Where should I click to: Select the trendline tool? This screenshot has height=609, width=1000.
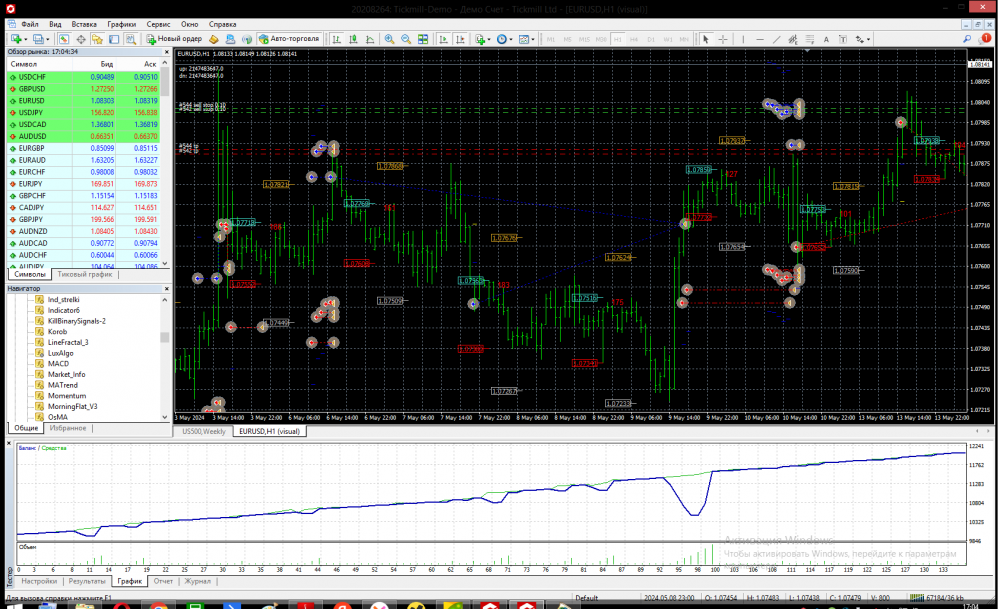[x=776, y=39]
